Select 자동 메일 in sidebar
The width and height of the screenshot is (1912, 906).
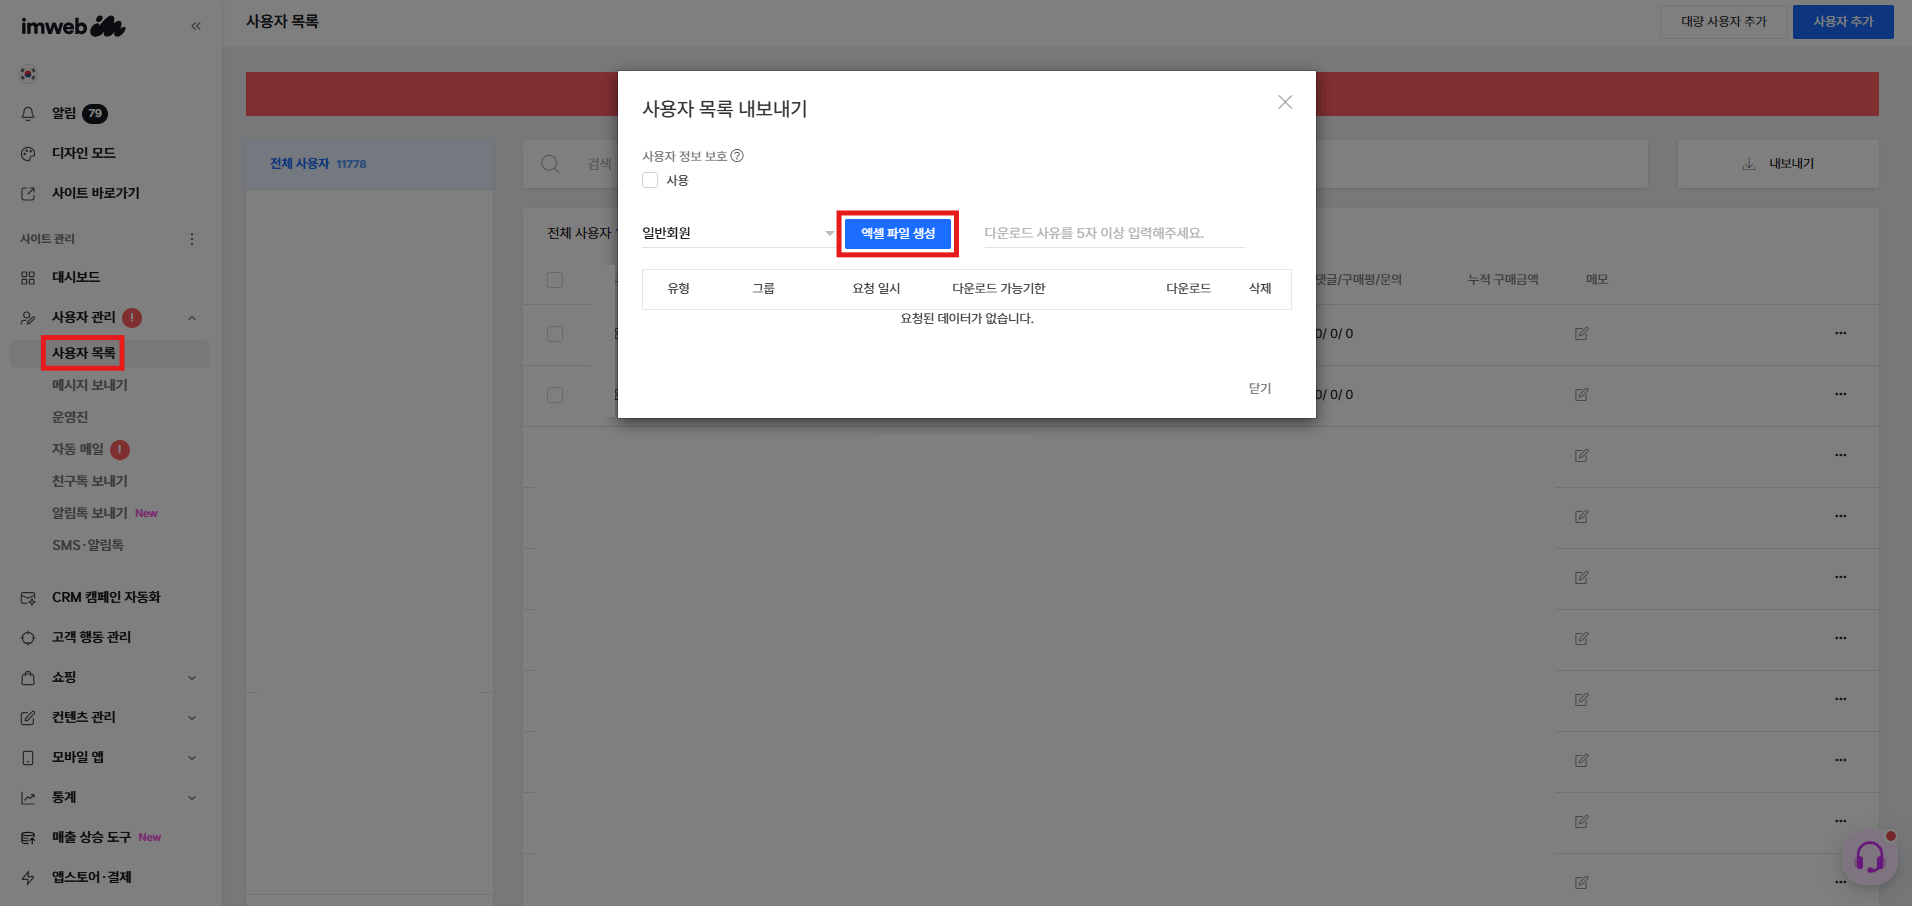(x=78, y=449)
